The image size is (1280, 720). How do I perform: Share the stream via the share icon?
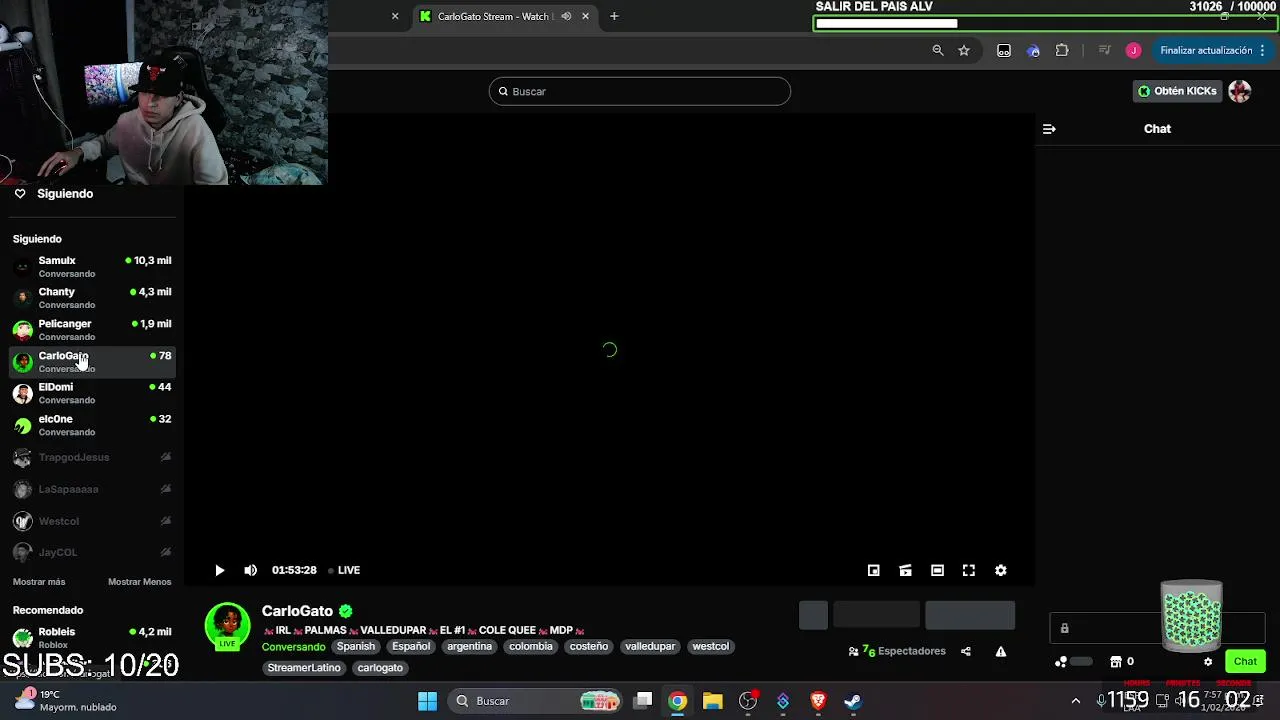[966, 651]
